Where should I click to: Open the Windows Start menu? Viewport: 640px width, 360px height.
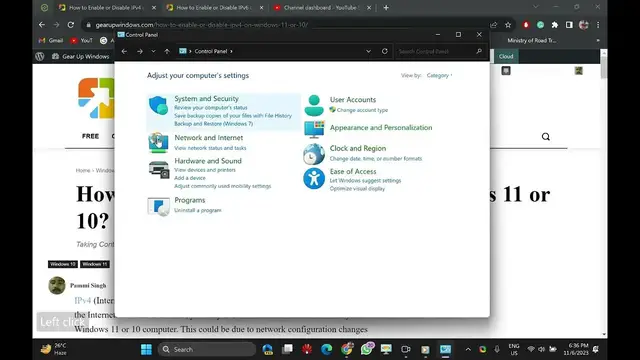[146, 349]
